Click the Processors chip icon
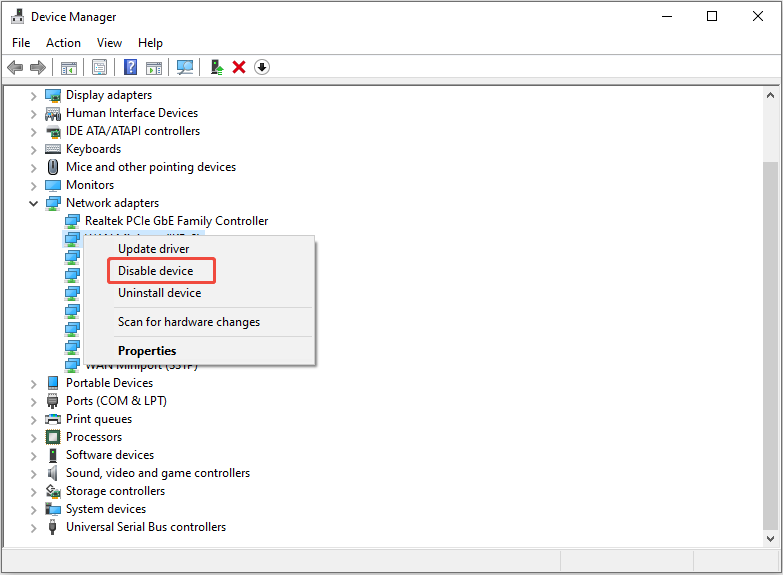Screen dimensions: 783x575 coord(53,437)
